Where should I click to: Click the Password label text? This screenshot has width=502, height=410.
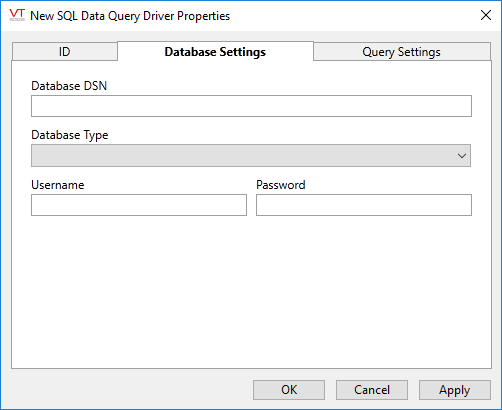(x=281, y=185)
